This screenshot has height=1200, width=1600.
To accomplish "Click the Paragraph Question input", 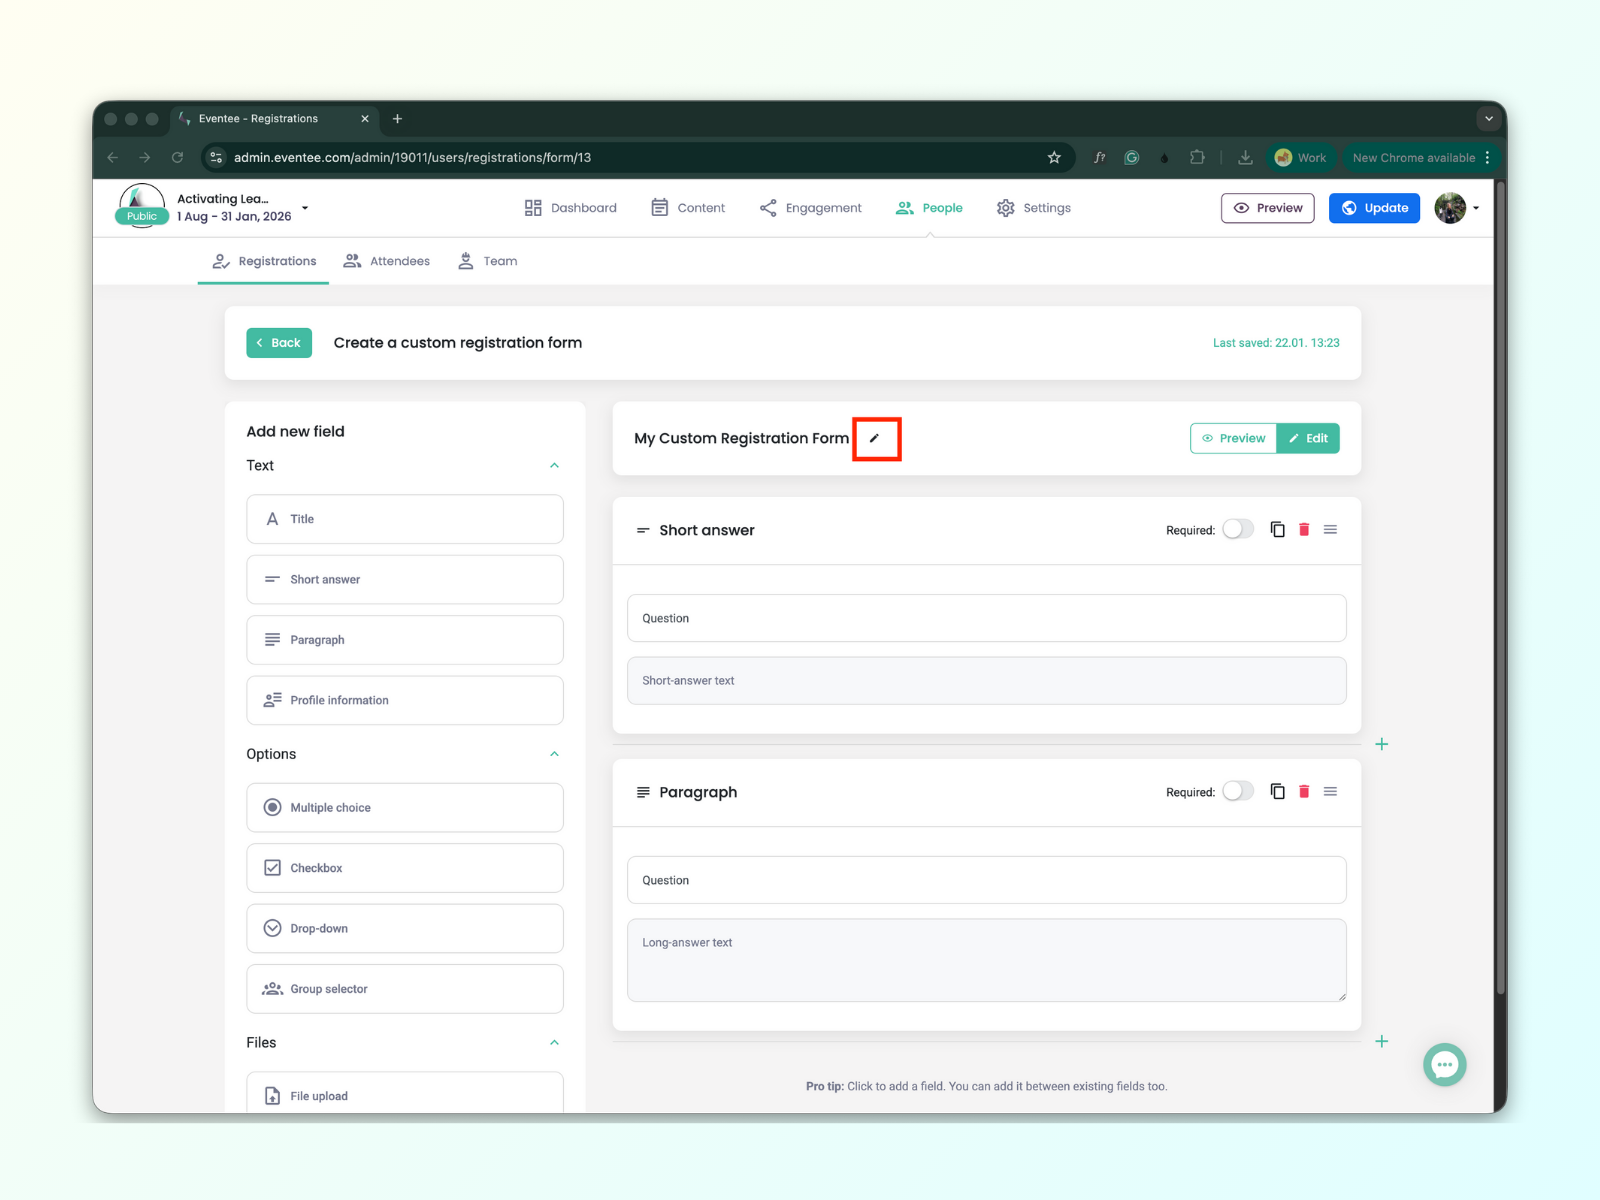I will point(987,880).
